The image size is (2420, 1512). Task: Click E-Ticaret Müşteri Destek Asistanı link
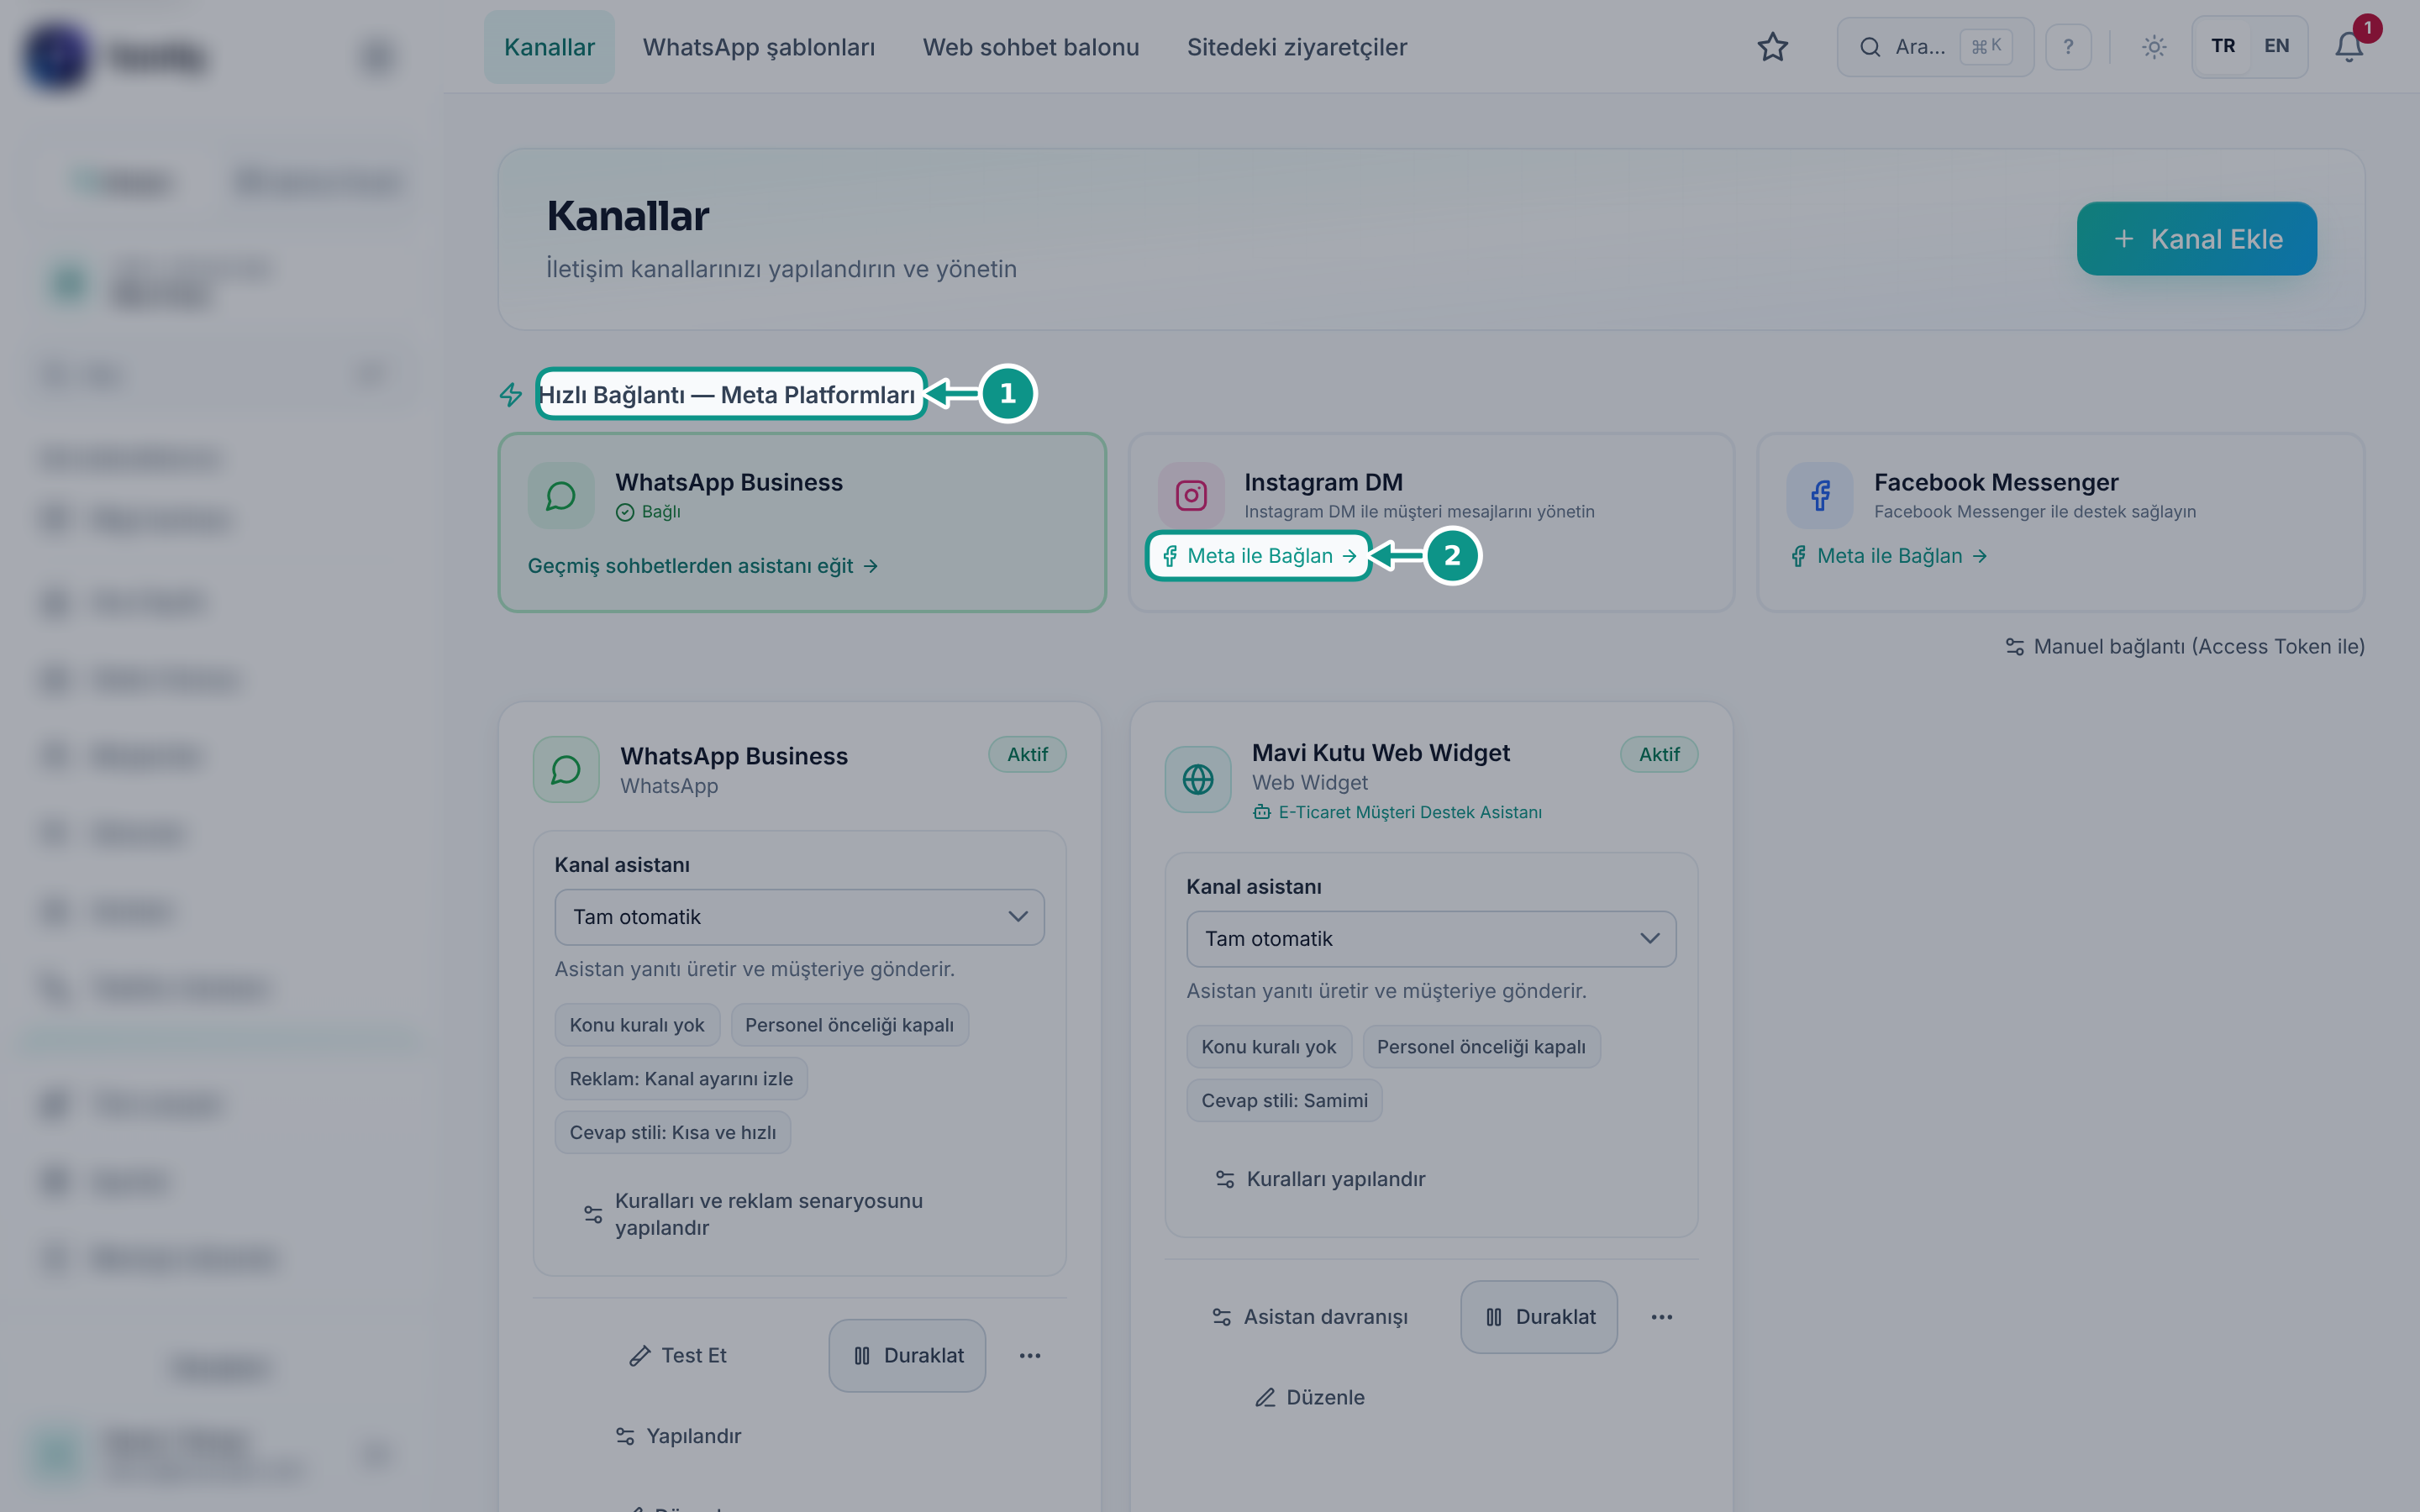[1397, 812]
